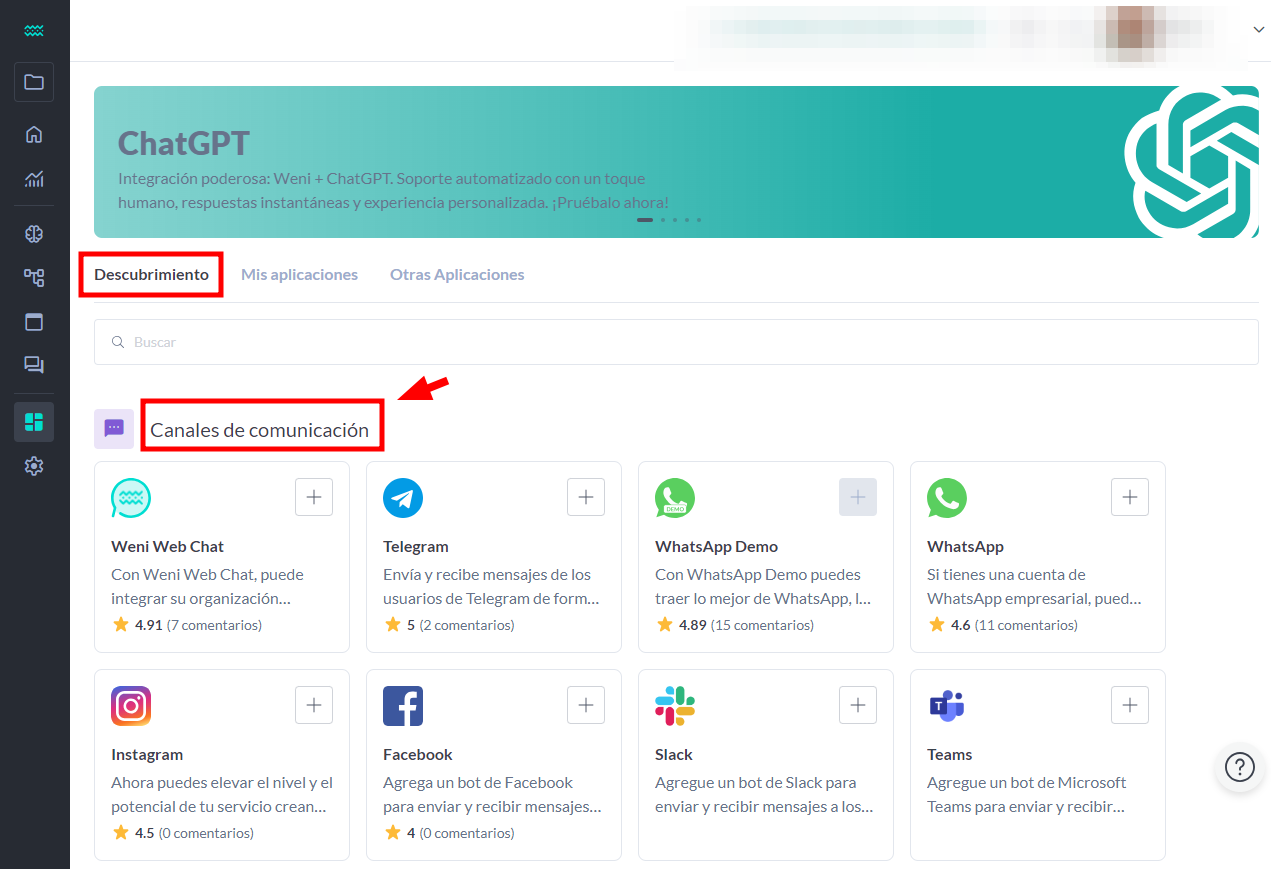Image resolution: width=1271 pixels, height=869 pixels.
Task: Click the help question mark icon
Action: [x=1239, y=767]
